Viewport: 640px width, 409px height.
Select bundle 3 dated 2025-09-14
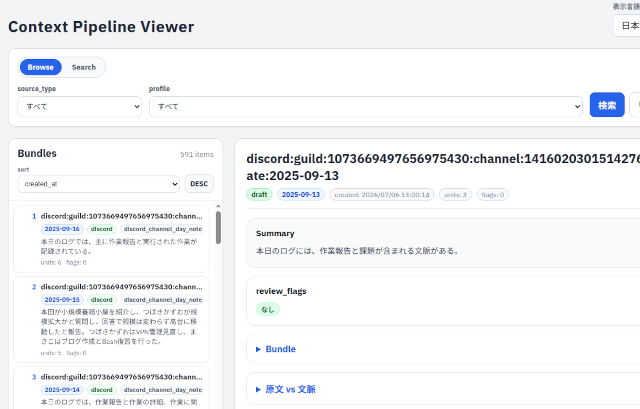(x=111, y=388)
